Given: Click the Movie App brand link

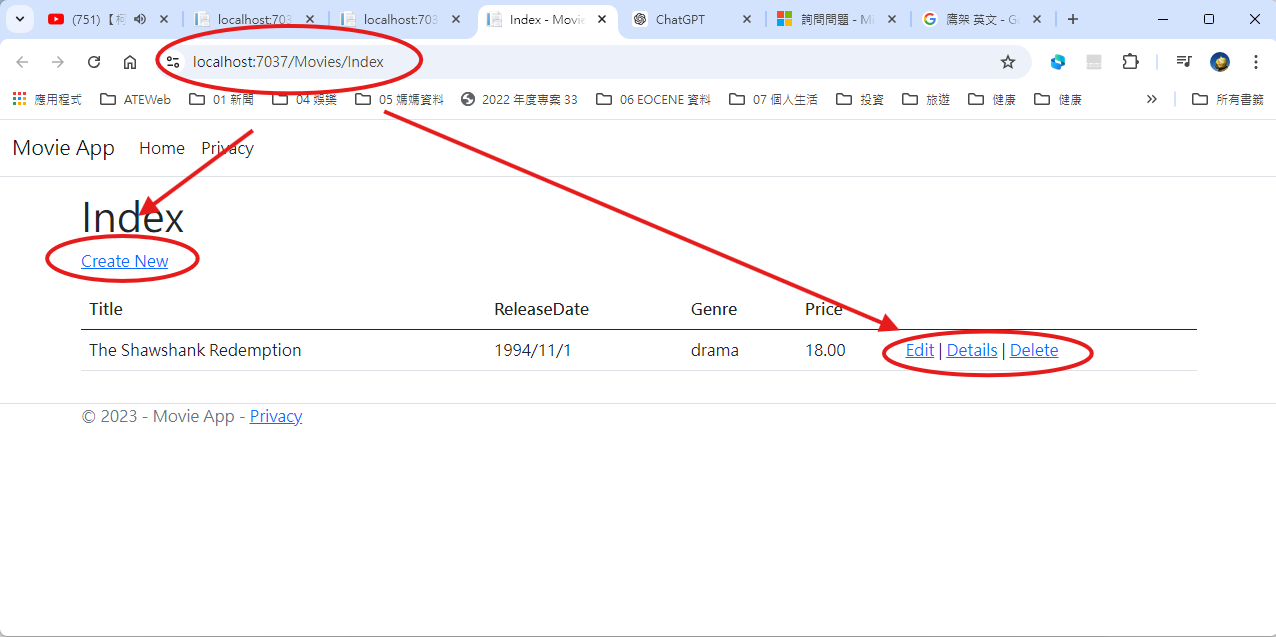Looking at the screenshot, I should click(x=63, y=148).
